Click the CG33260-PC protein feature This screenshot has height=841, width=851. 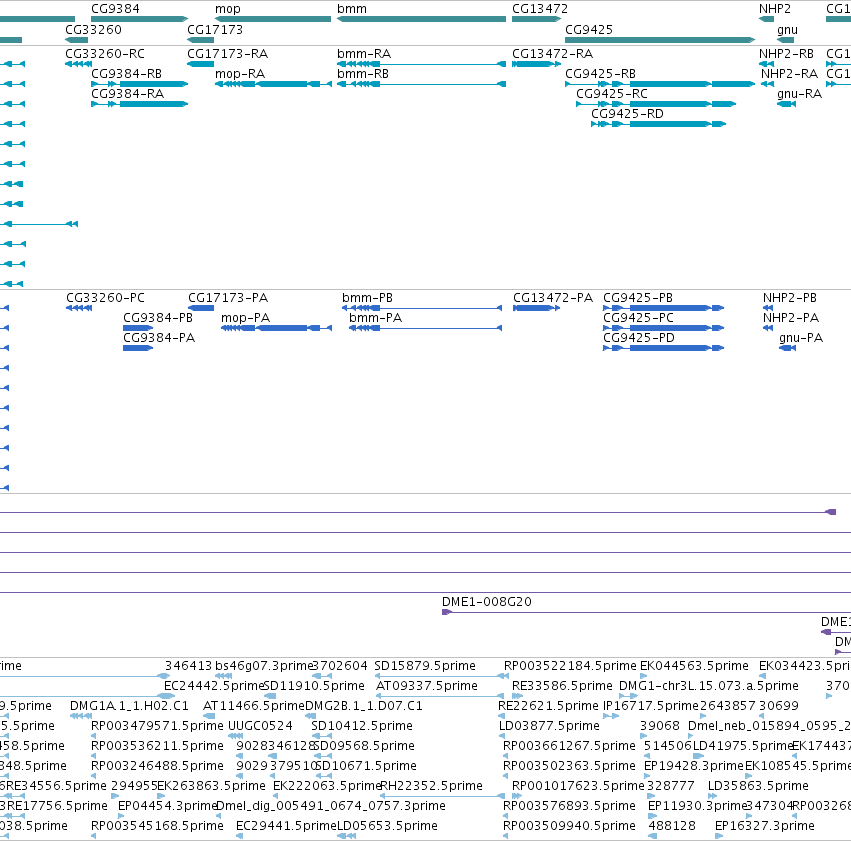tap(79, 308)
